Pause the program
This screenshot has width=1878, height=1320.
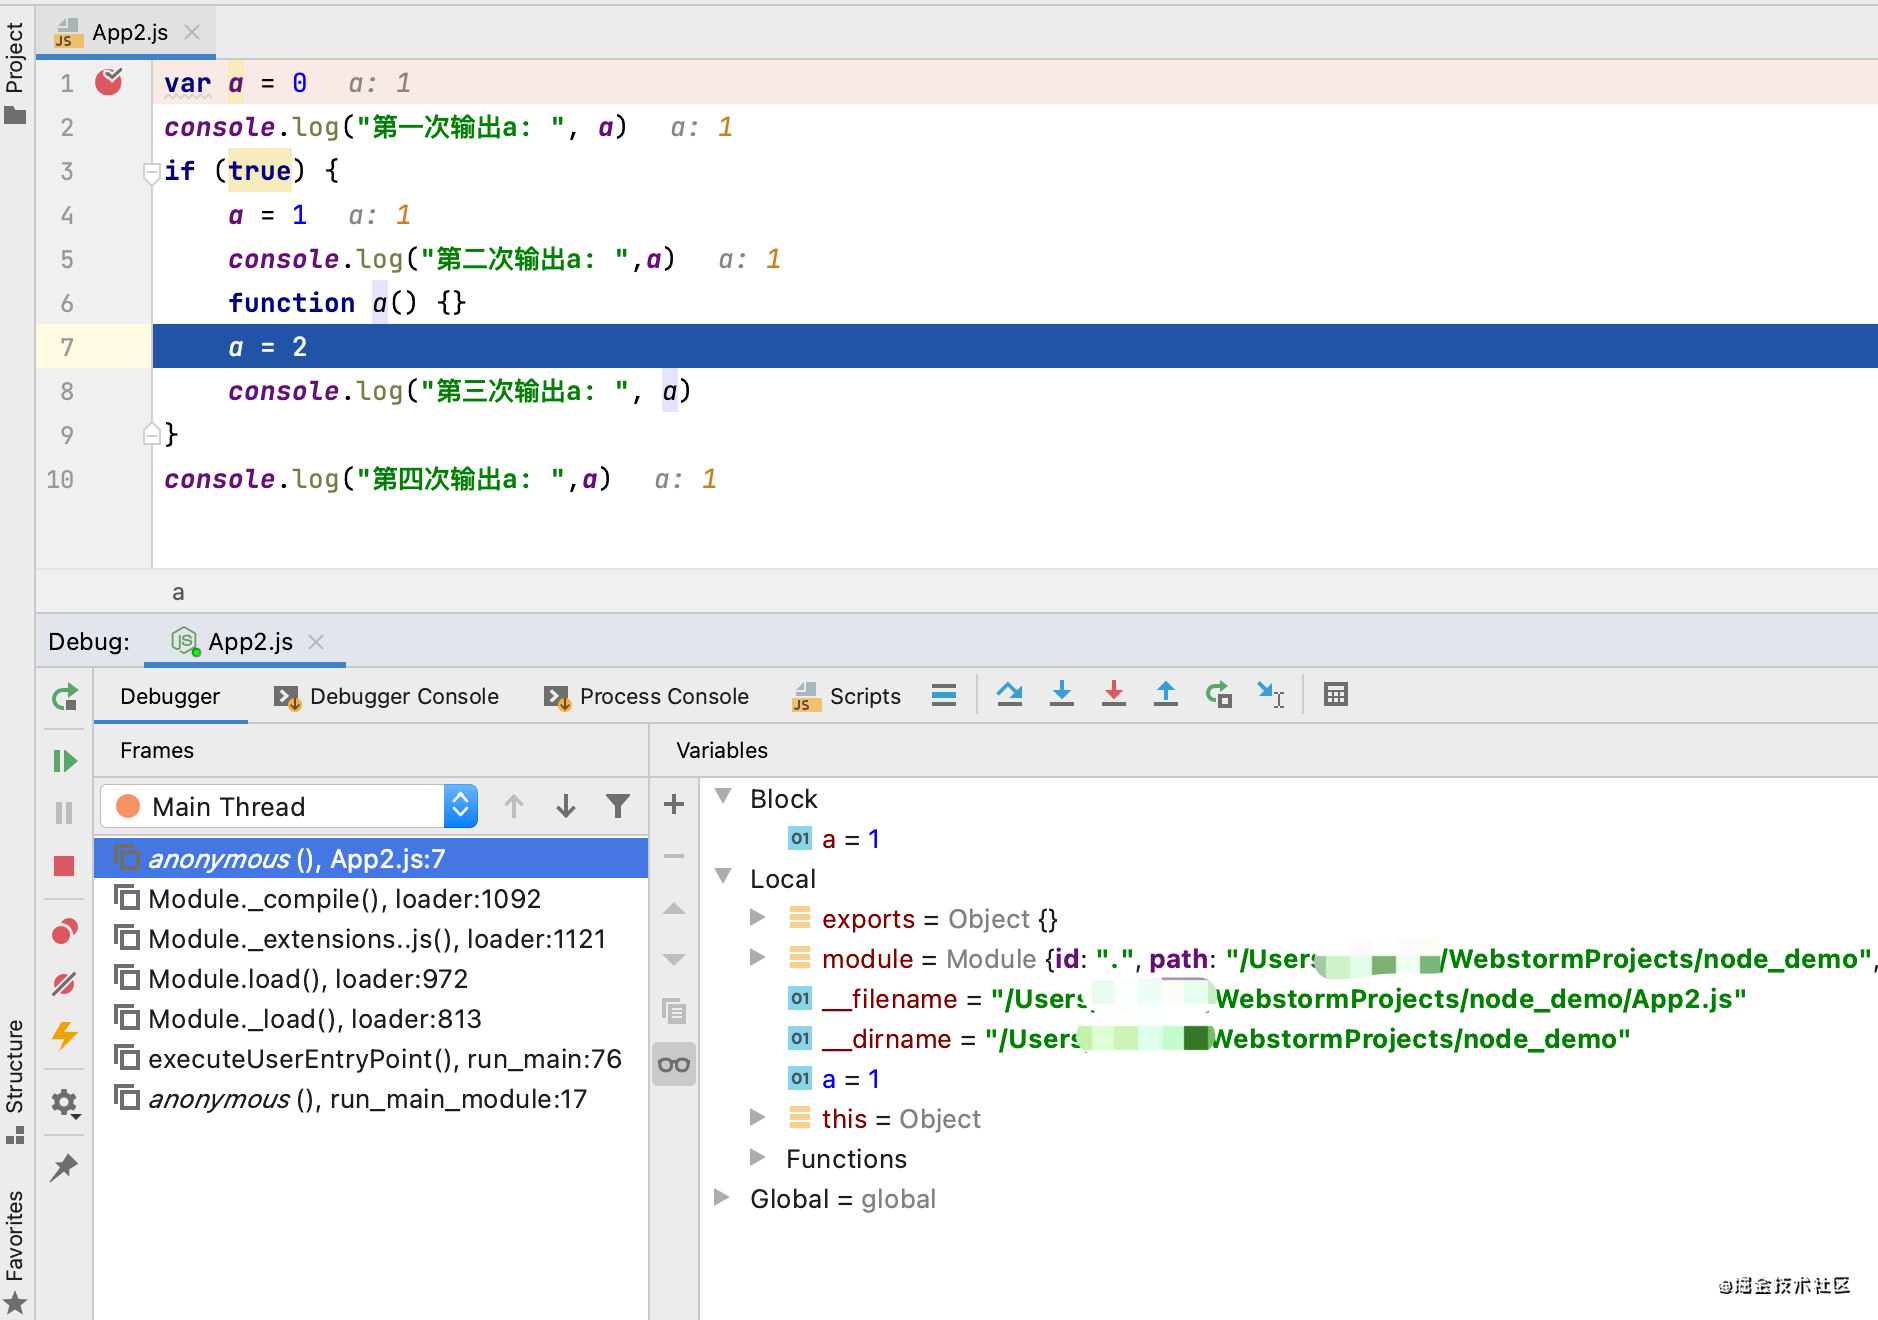pyautogui.click(x=64, y=813)
